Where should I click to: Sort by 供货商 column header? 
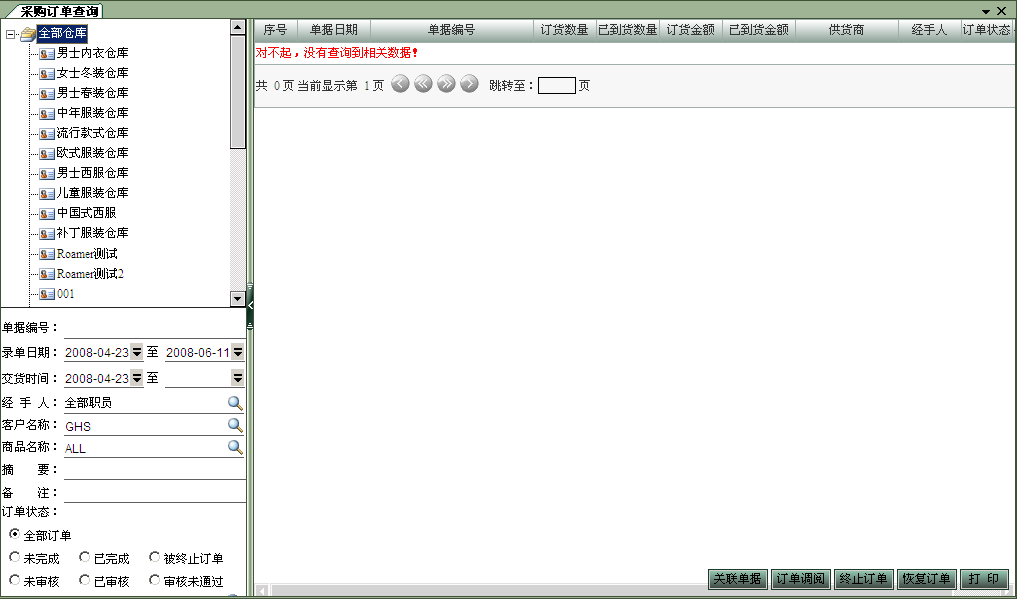click(x=846, y=30)
